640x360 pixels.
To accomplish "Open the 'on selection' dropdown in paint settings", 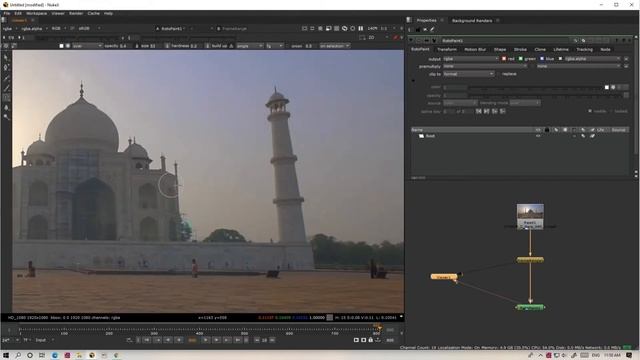I will (x=335, y=46).
